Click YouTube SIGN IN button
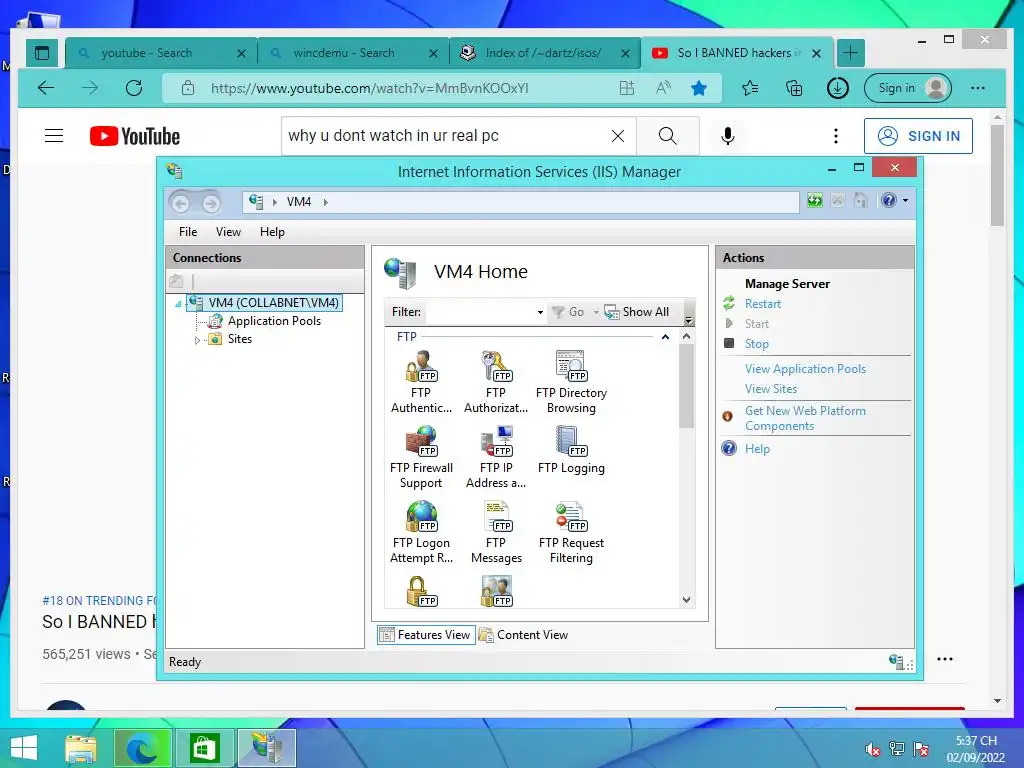The image size is (1024, 768). click(918, 136)
